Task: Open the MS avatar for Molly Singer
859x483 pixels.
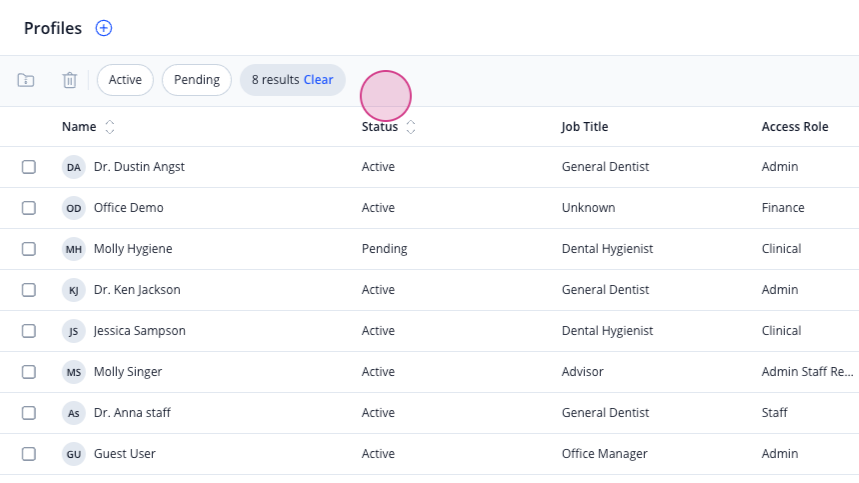Action: (x=73, y=372)
